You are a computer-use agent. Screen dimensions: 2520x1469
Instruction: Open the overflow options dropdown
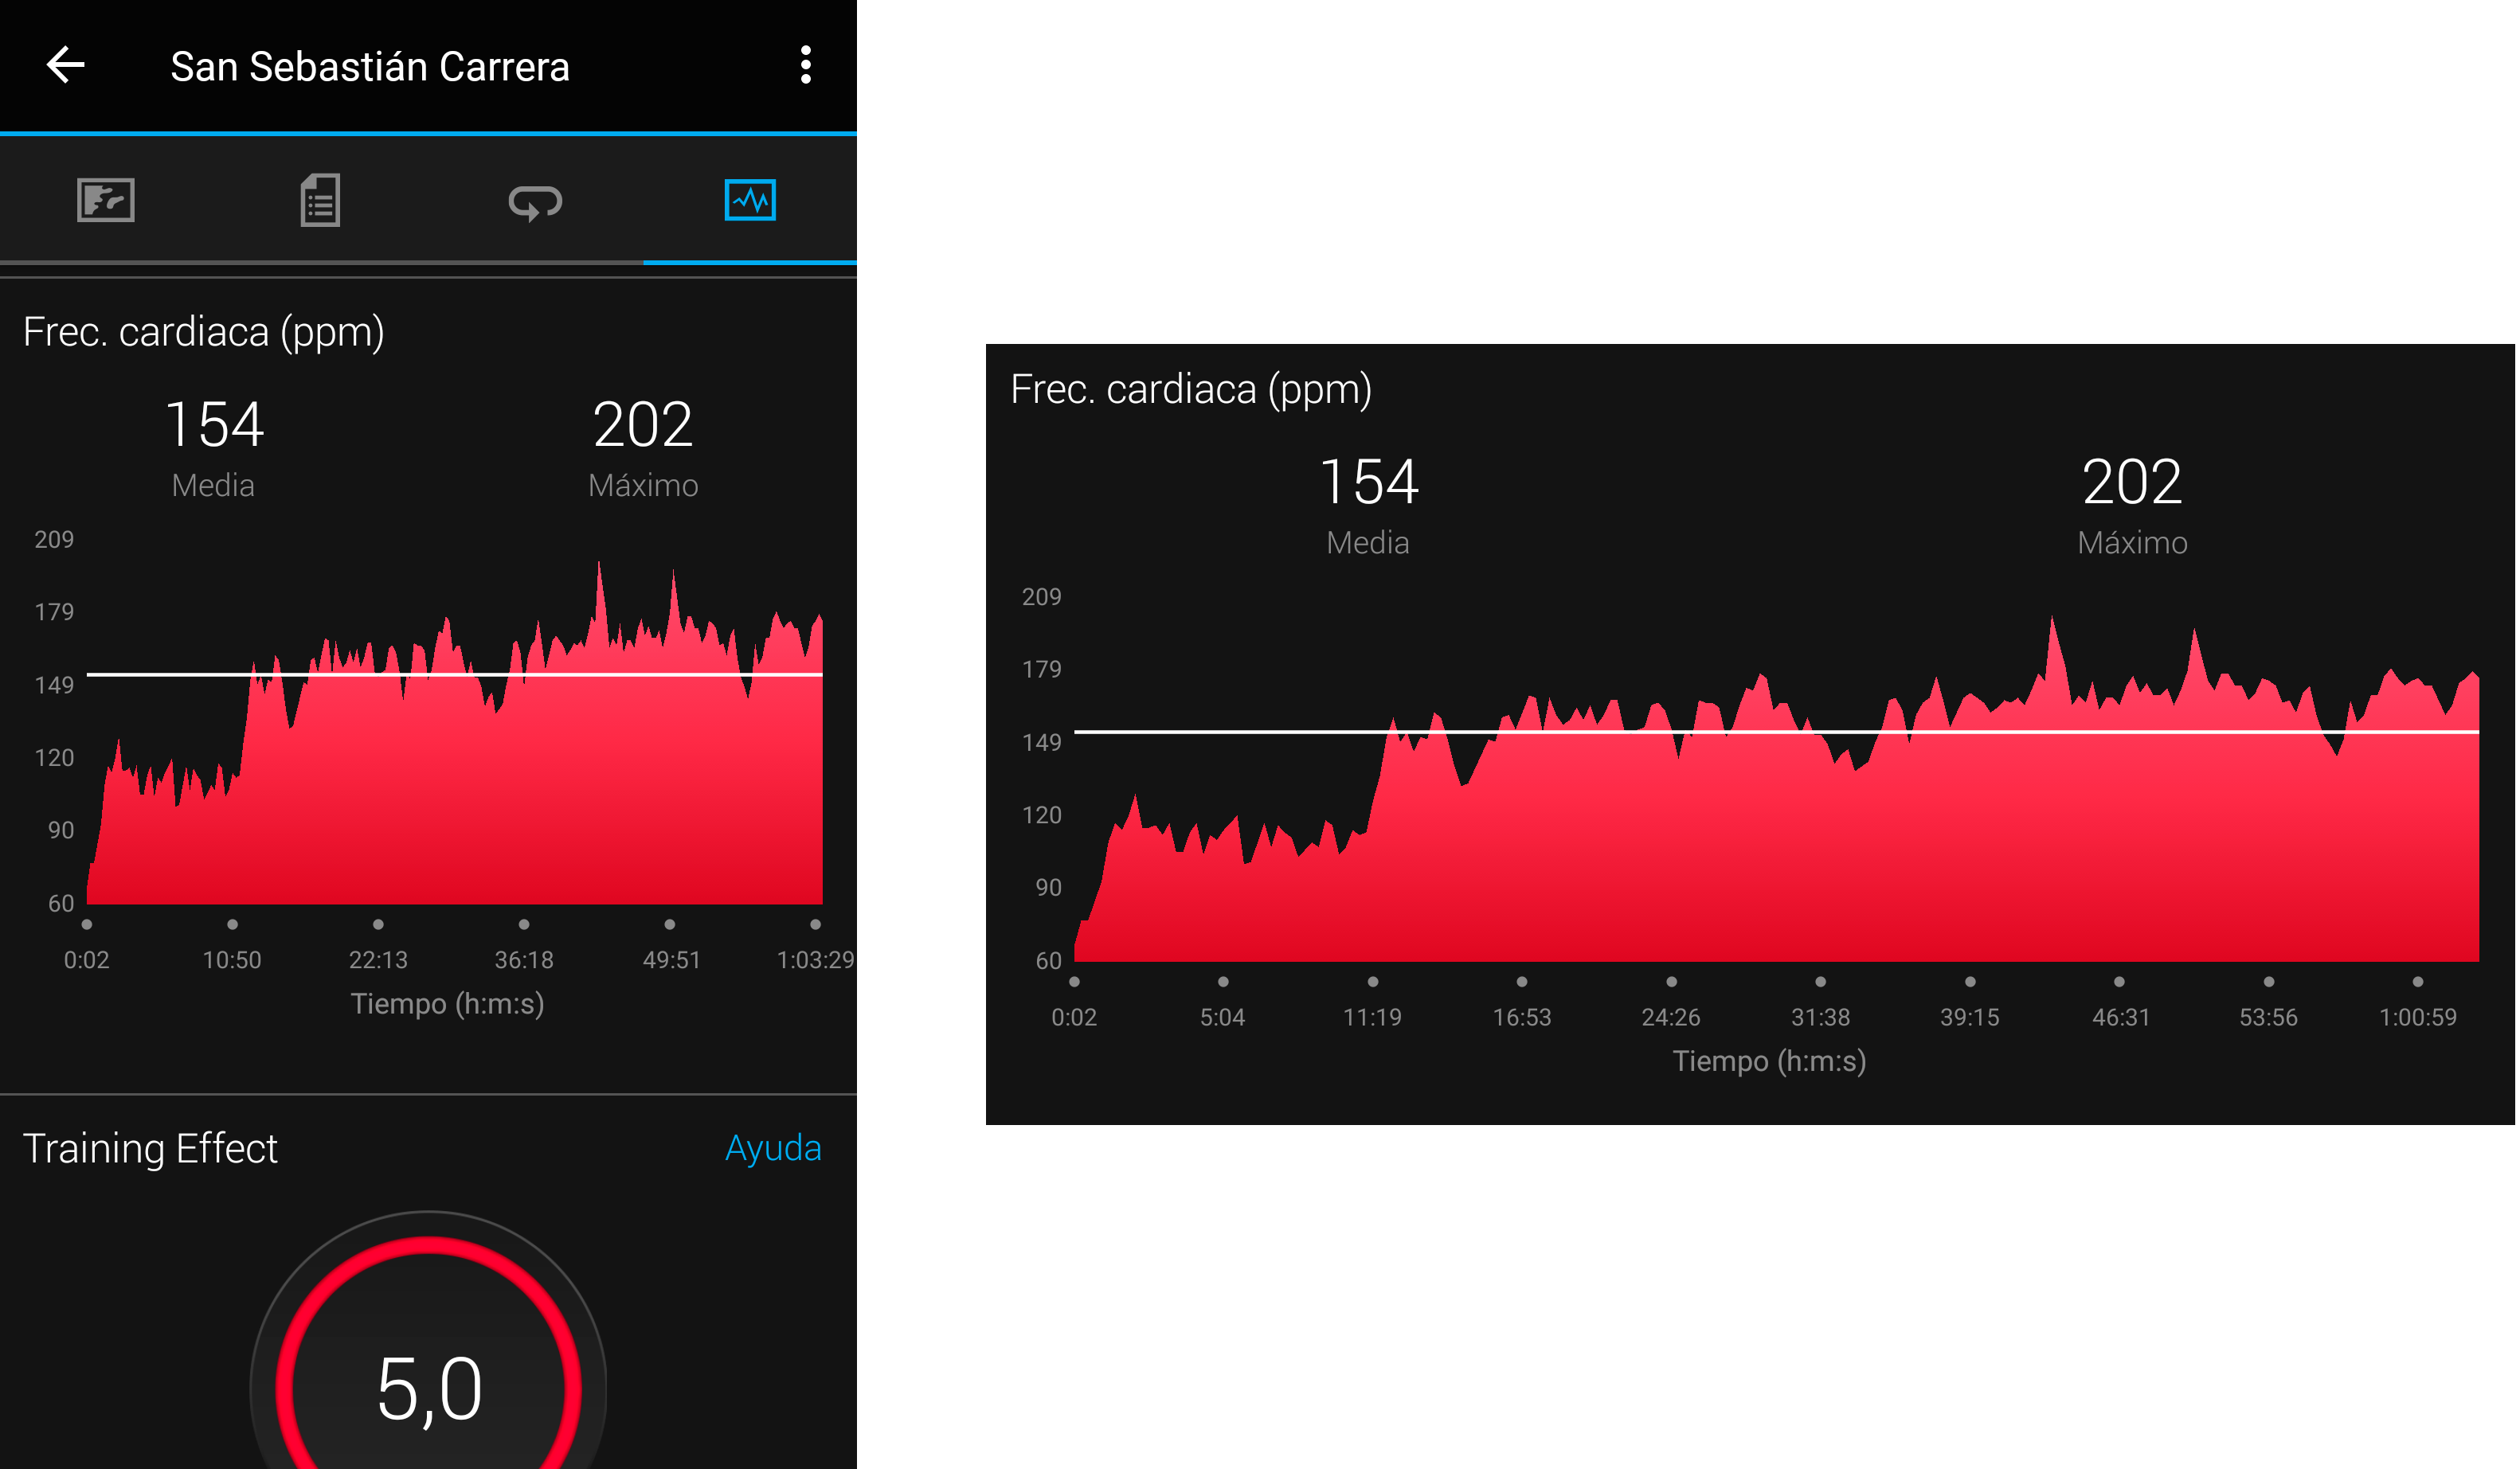[806, 66]
